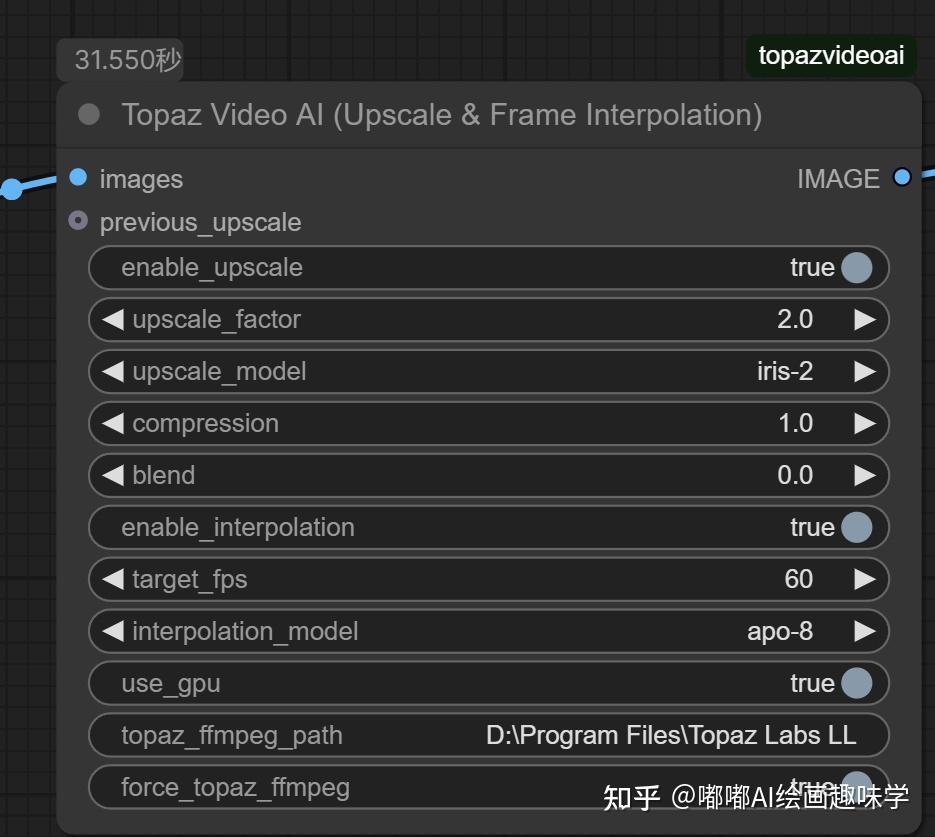Select next interpolation_model with the right arrow
This screenshot has height=837, width=935.
[865, 631]
